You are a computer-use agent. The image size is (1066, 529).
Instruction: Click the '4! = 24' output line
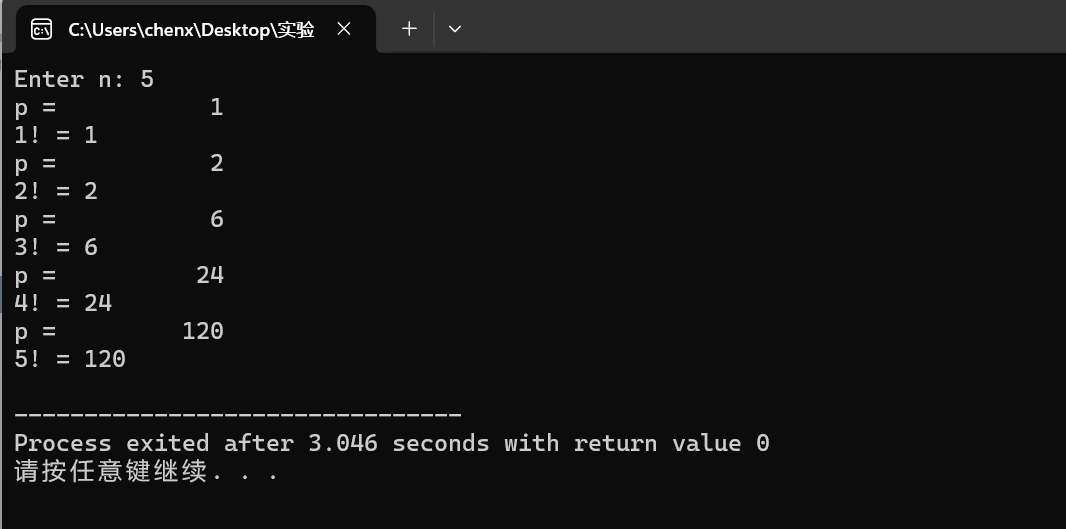click(x=63, y=303)
